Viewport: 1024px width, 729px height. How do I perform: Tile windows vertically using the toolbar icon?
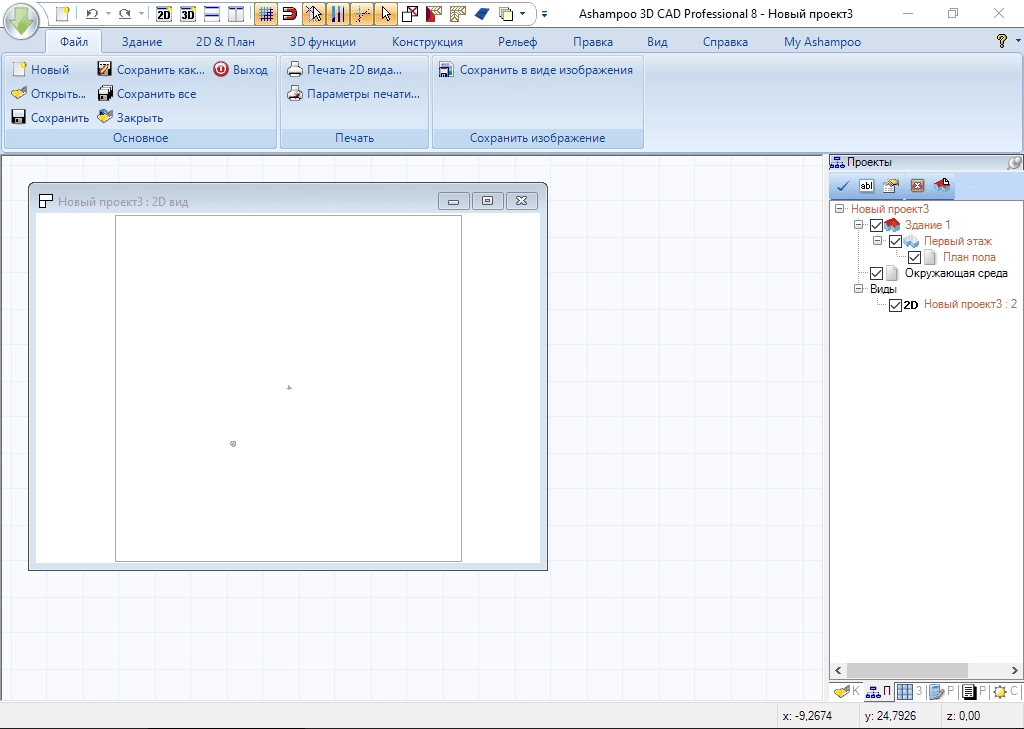pos(236,14)
